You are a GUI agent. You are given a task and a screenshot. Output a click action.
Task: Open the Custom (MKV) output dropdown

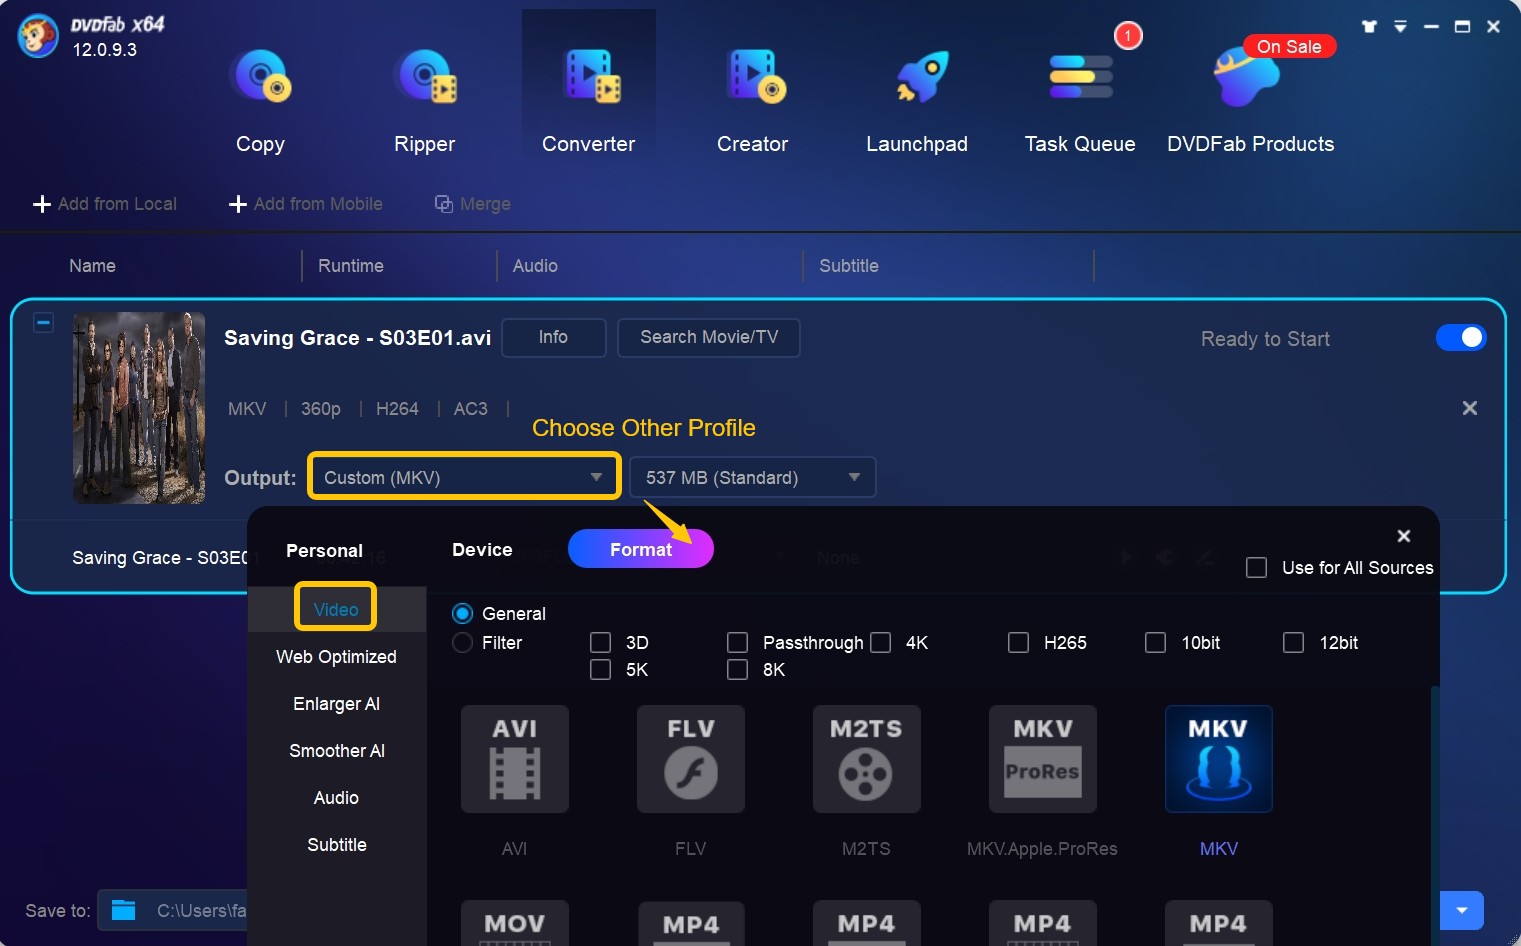[x=463, y=477]
